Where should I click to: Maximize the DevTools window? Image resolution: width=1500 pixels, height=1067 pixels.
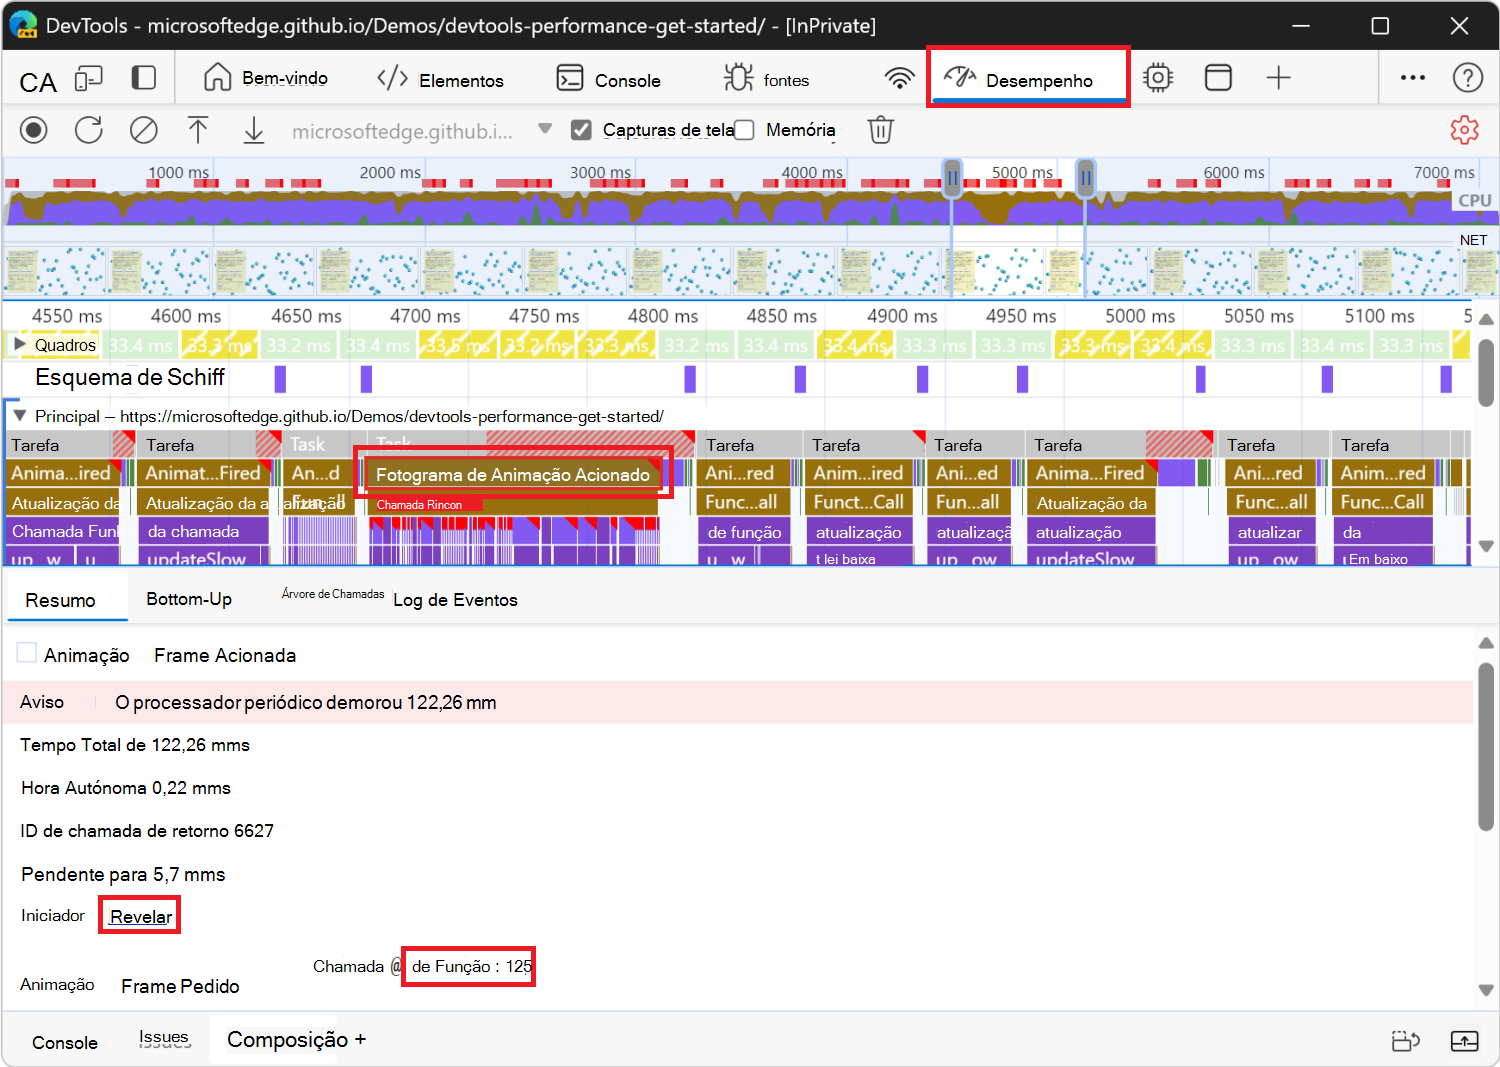click(1380, 26)
